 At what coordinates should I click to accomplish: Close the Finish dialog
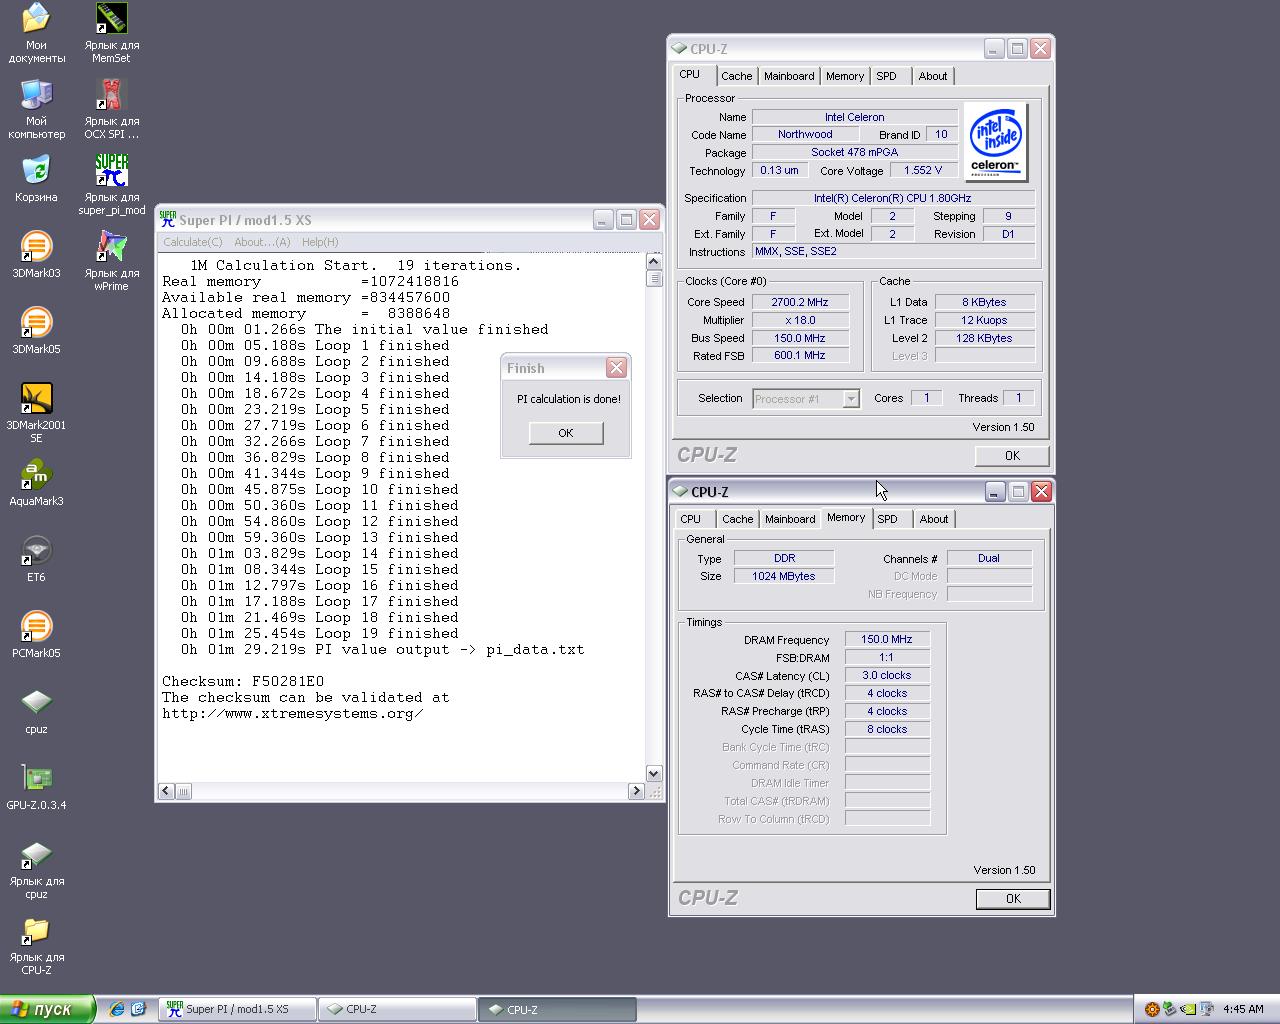(x=616, y=368)
